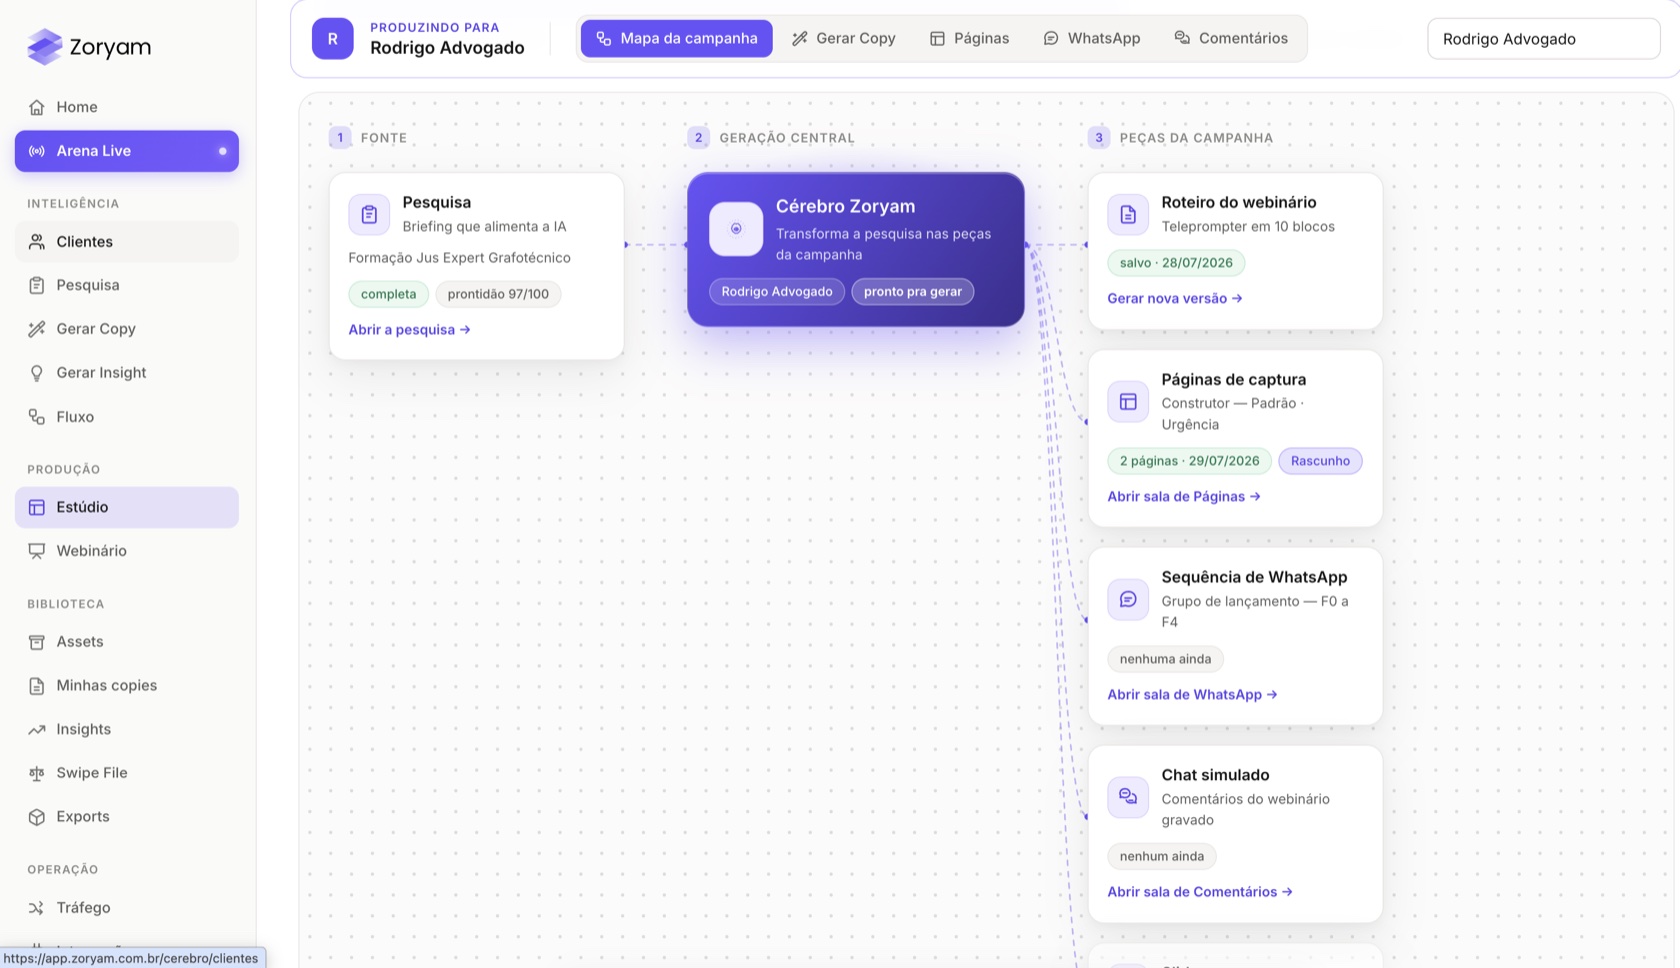The height and width of the screenshot is (968, 1680).
Task: Click Gerar nova versão link
Action: 1174,298
